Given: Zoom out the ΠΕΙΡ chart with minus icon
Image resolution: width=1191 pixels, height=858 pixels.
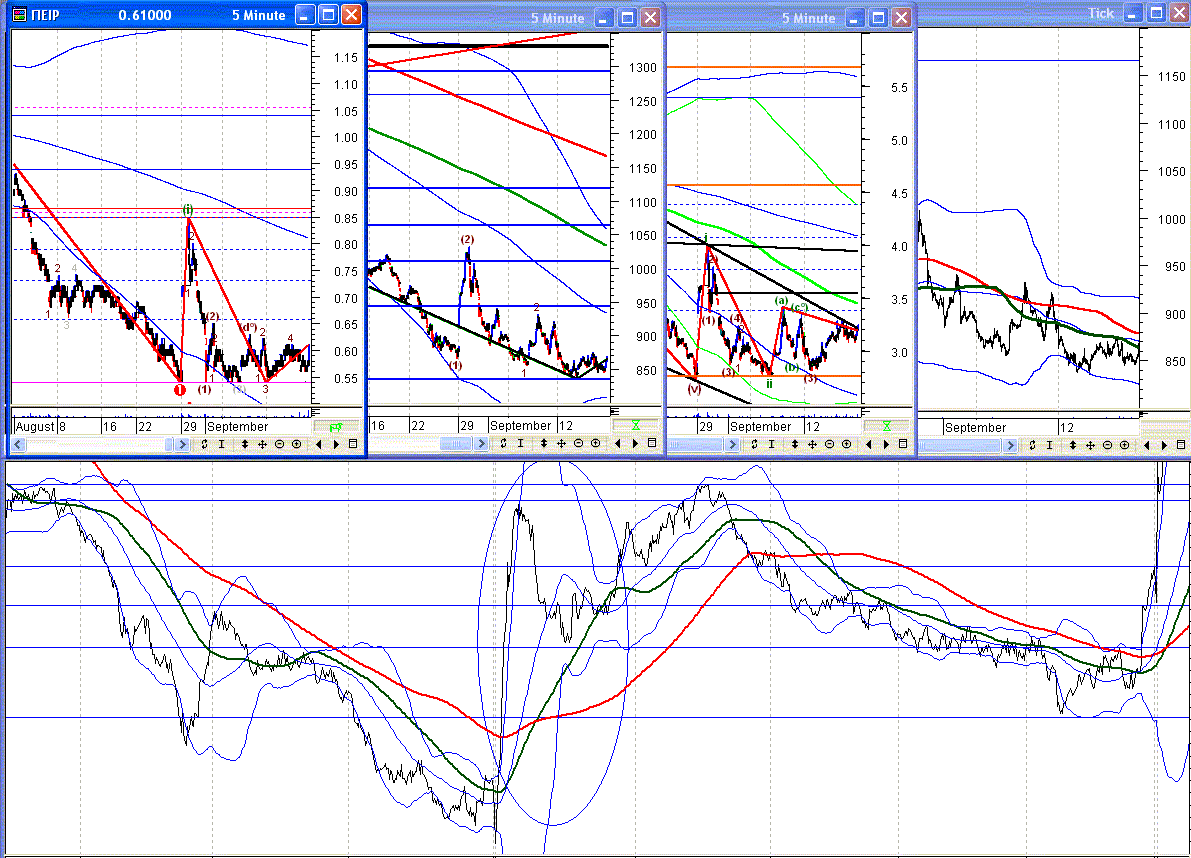Looking at the screenshot, I should pos(280,444).
